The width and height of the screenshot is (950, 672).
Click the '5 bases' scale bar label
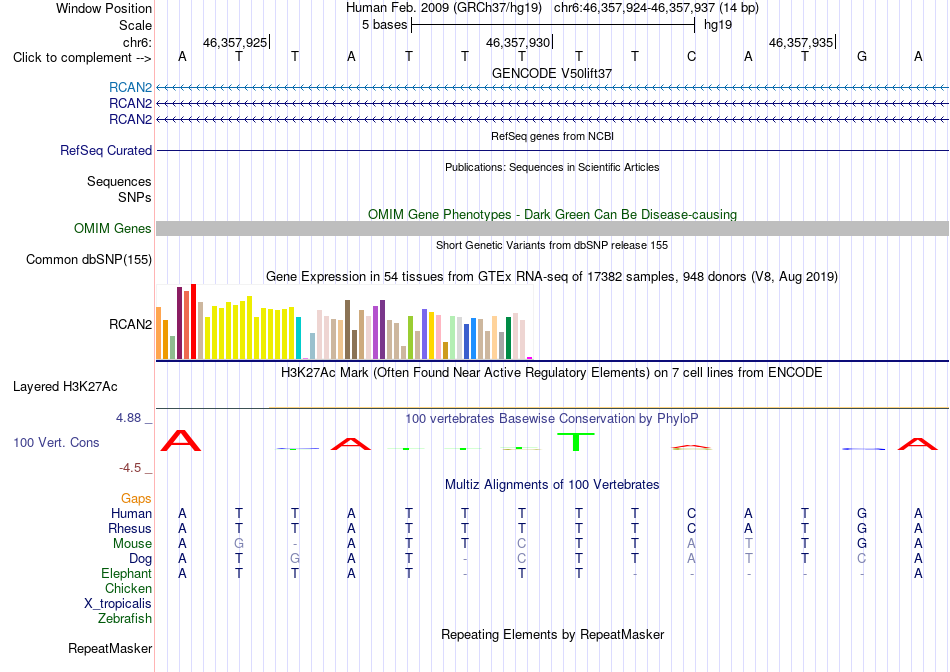pyautogui.click(x=385, y=25)
